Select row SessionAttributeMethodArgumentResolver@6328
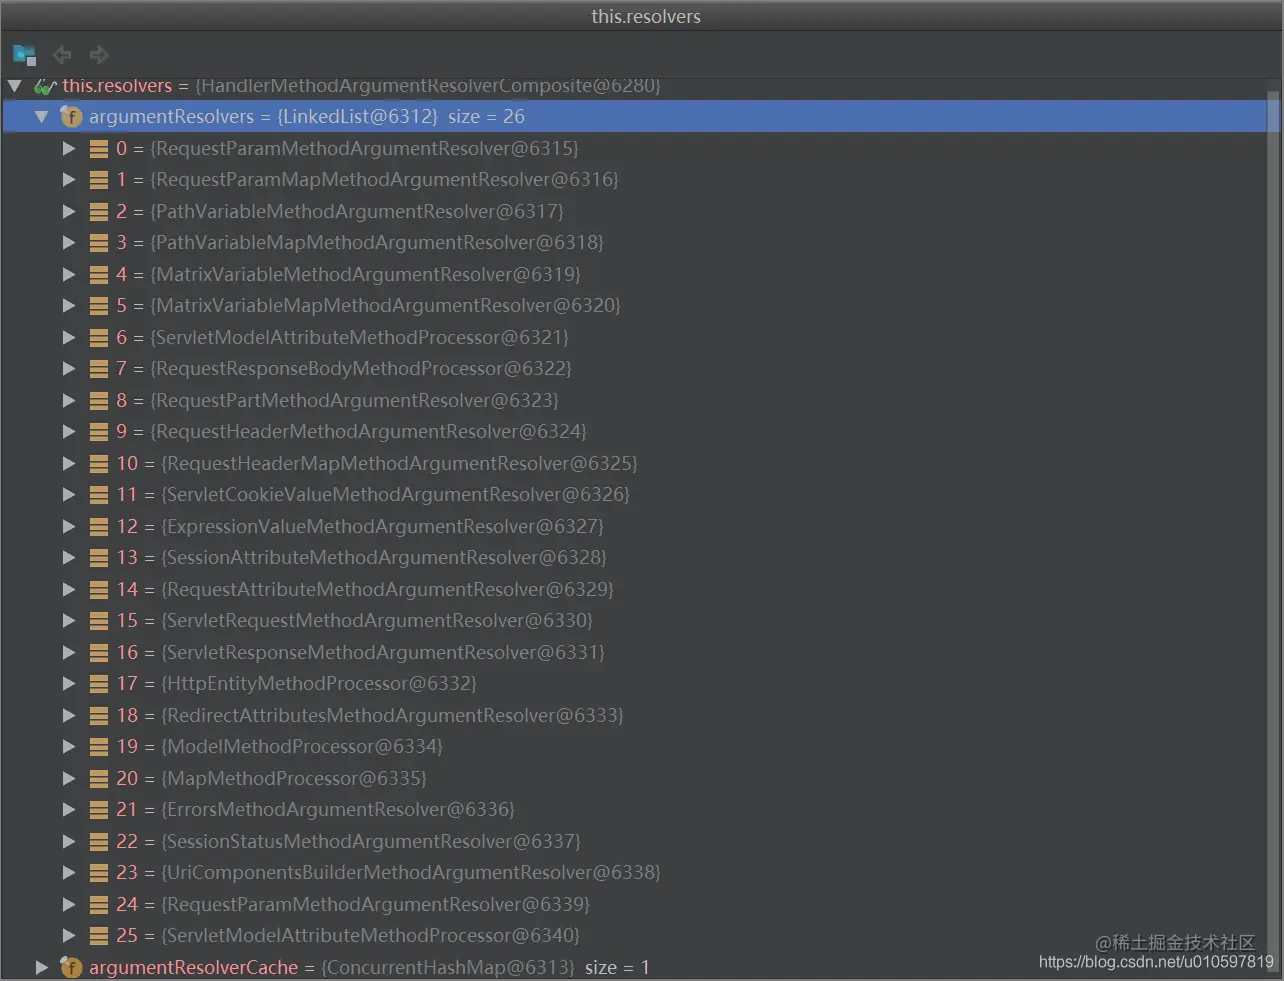 [634, 558]
